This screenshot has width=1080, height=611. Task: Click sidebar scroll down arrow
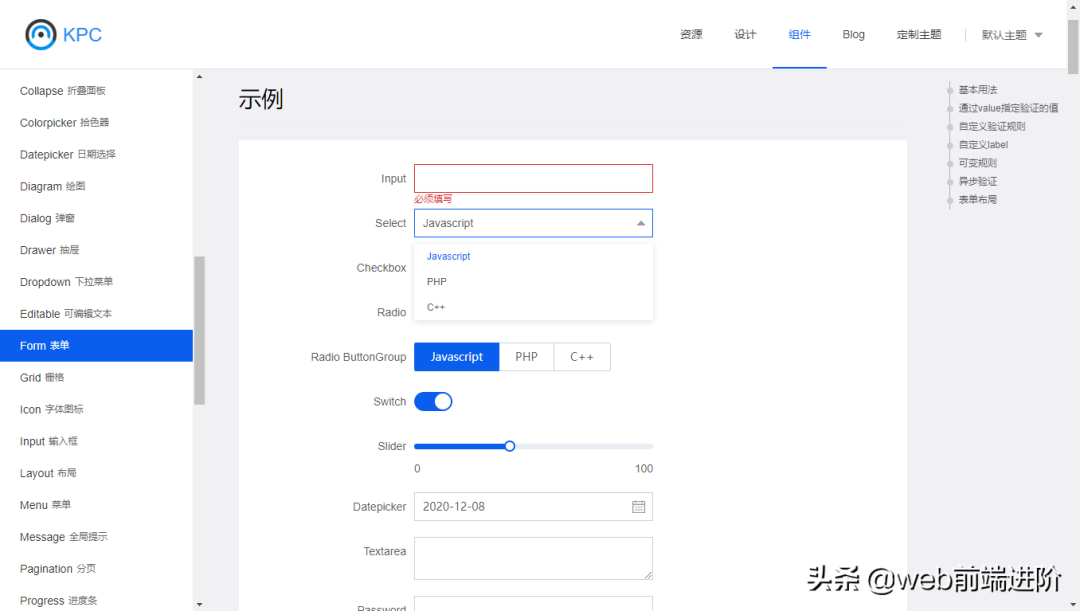(199, 604)
